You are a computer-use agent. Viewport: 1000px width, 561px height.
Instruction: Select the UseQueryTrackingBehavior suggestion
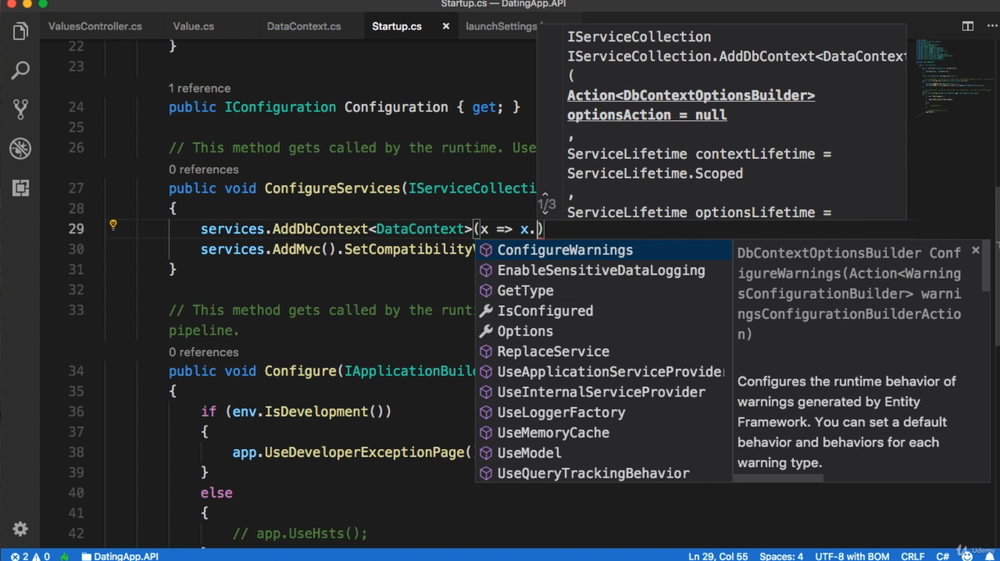pos(603,473)
